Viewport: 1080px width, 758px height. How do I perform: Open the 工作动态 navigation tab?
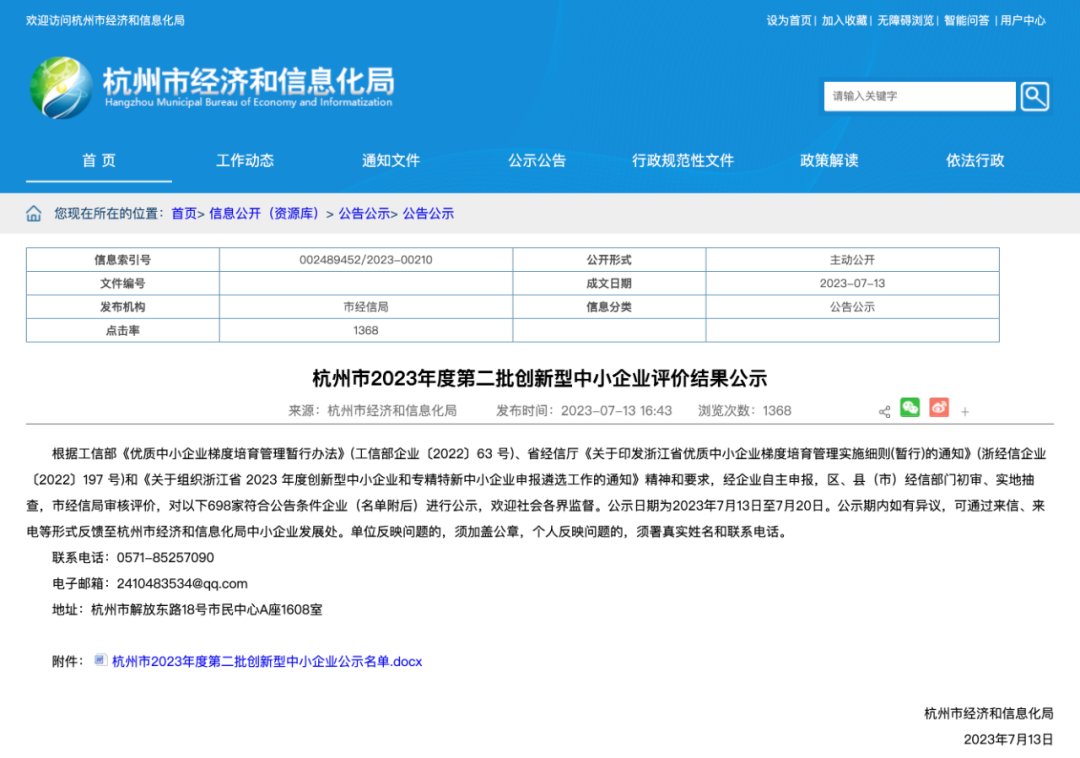coord(245,160)
